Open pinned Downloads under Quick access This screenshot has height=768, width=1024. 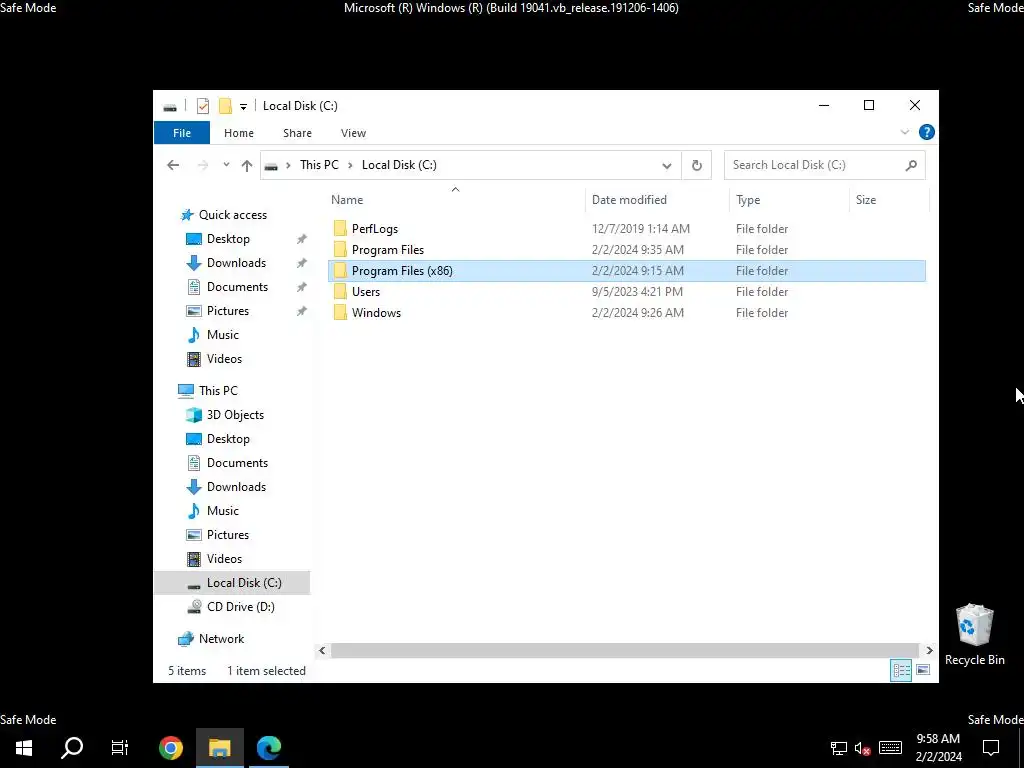coord(236,263)
